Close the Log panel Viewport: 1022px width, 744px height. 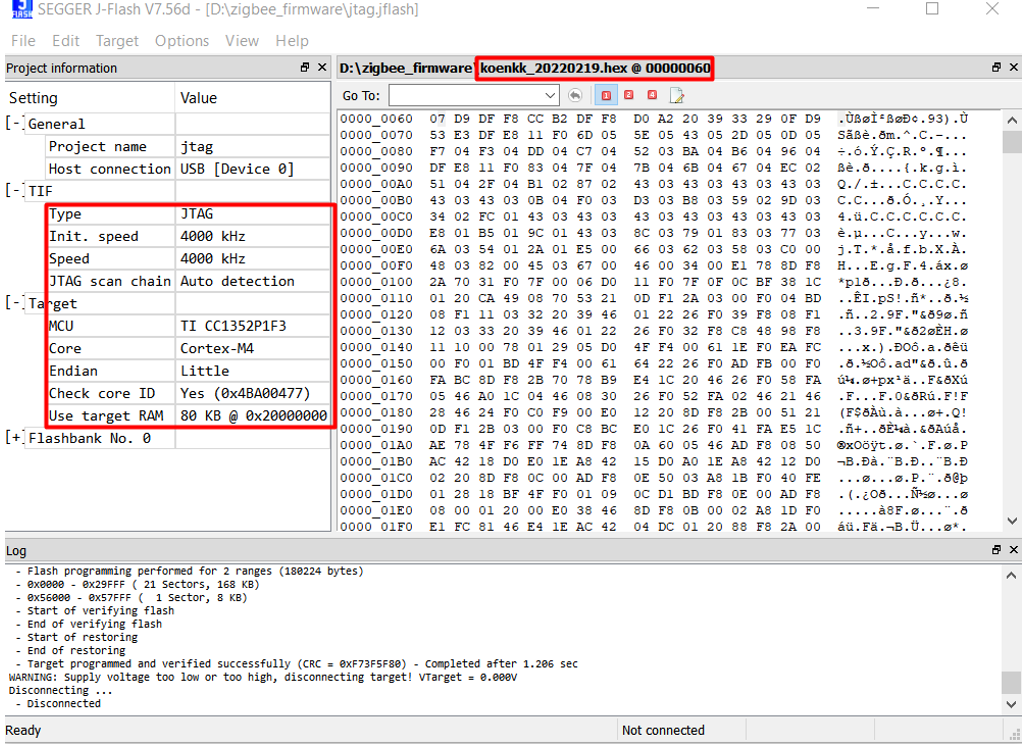click(x=1014, y=550)
